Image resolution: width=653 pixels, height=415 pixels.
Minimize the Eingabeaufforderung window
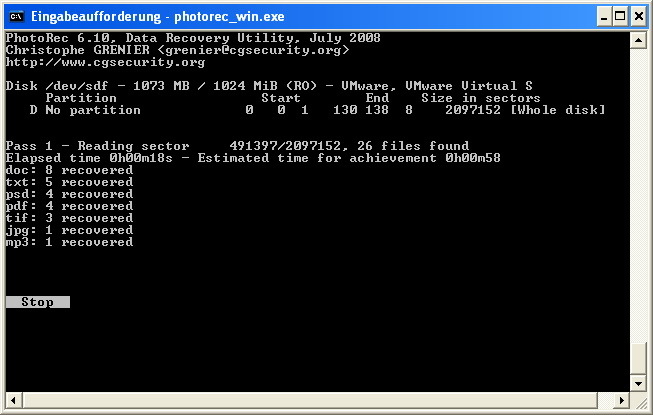(x=604, y=17)
